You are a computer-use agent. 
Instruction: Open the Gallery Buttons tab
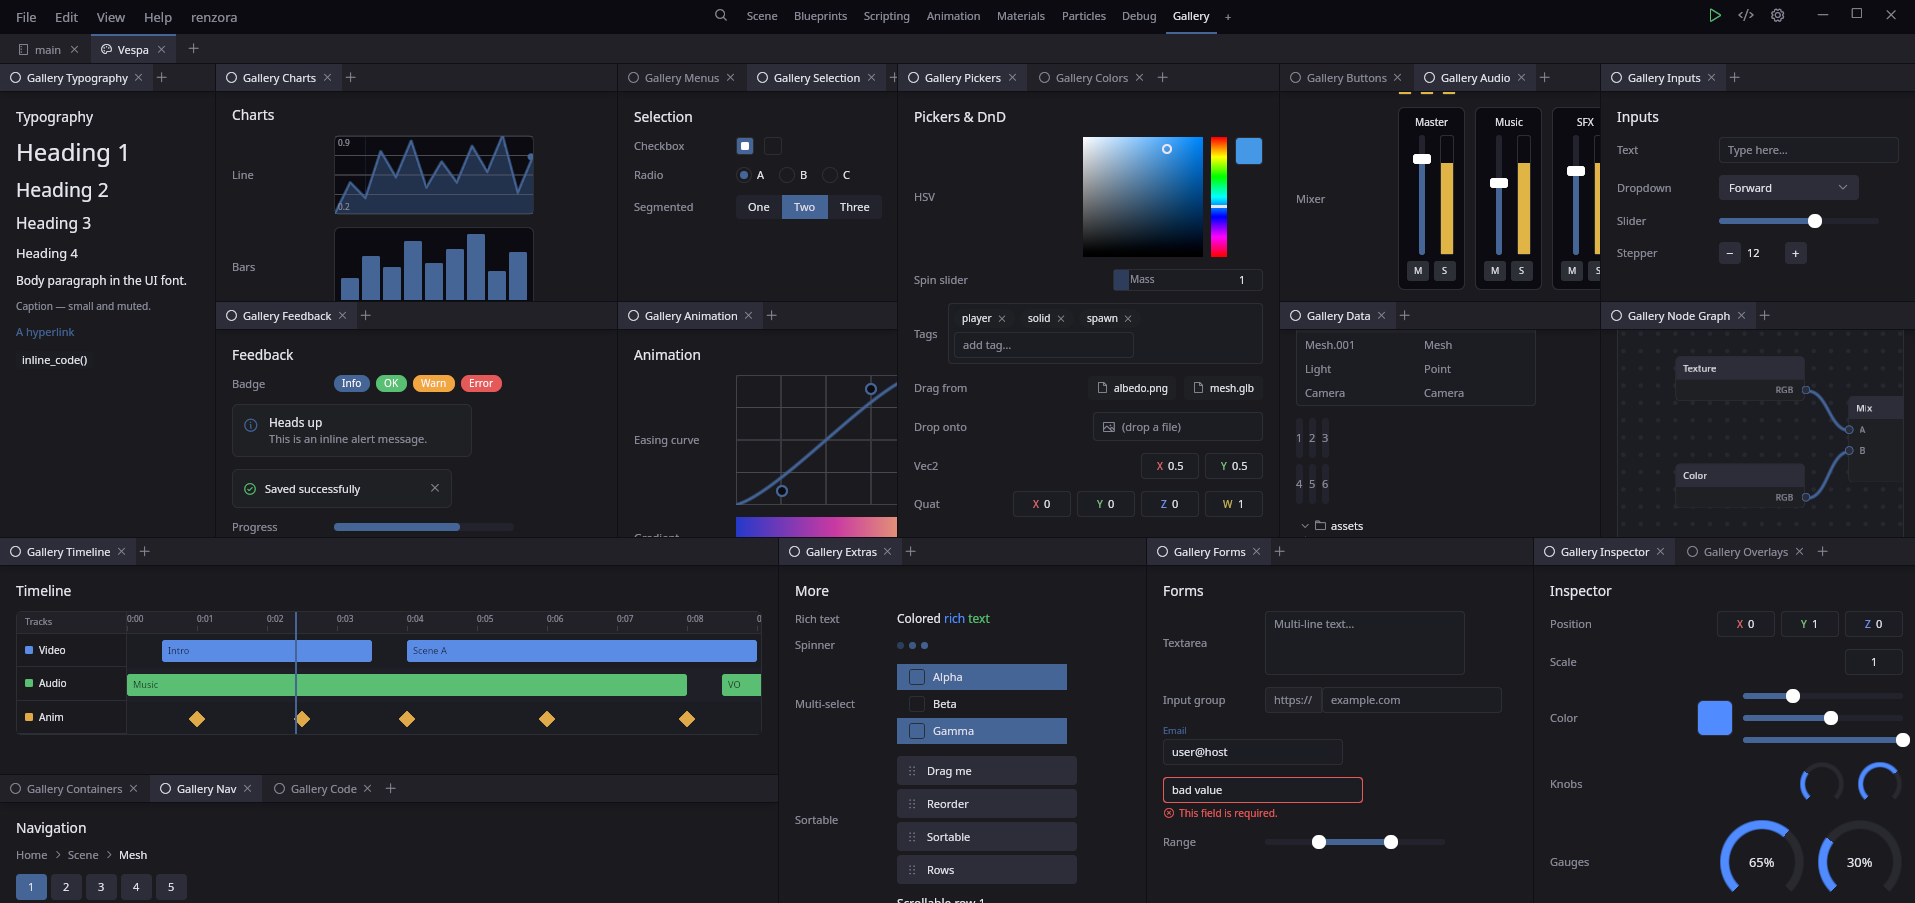pyautogui.click(x=1346, y=78)
